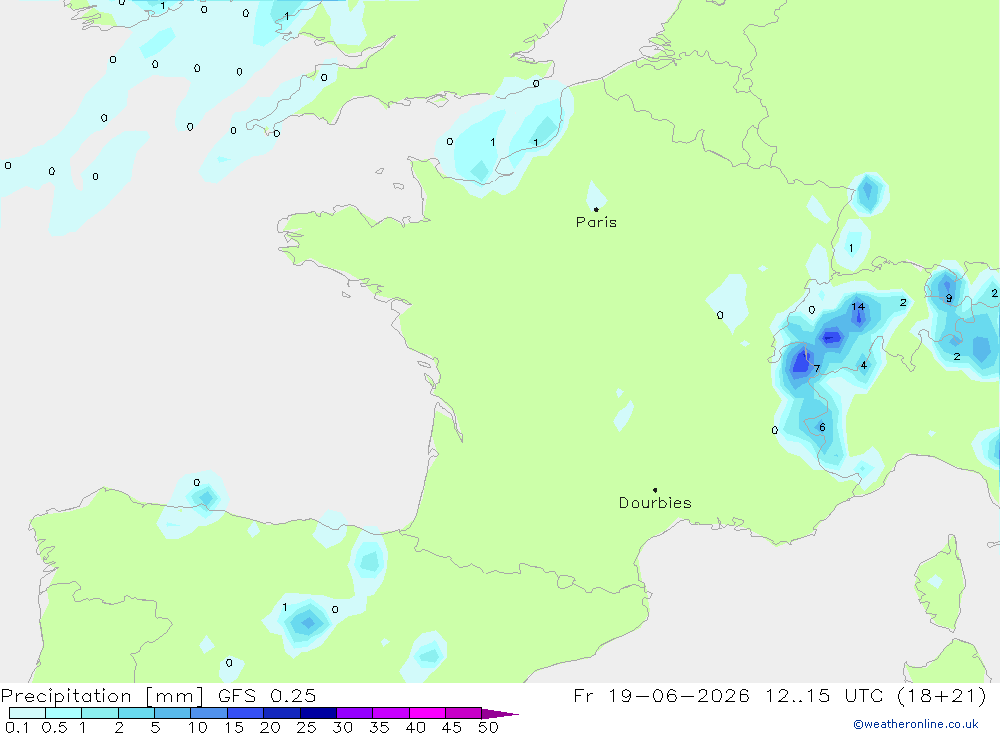Click the '(18+21)' forecast run text

click(942, 695)
